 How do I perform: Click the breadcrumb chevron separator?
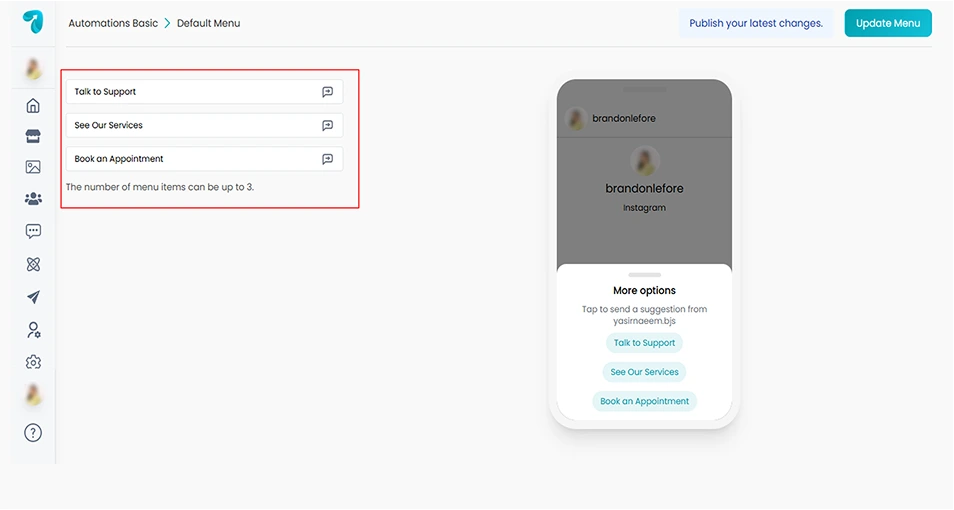click(x=167, y=23)
